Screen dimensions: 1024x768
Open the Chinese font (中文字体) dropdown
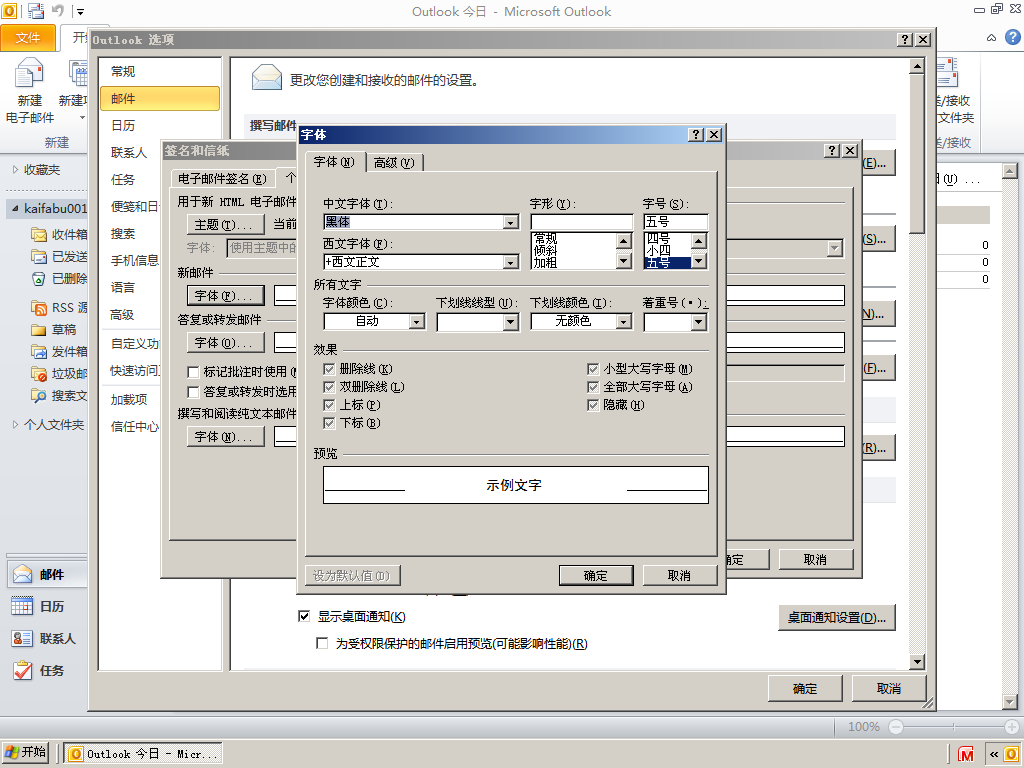click(x=511, y=223)
